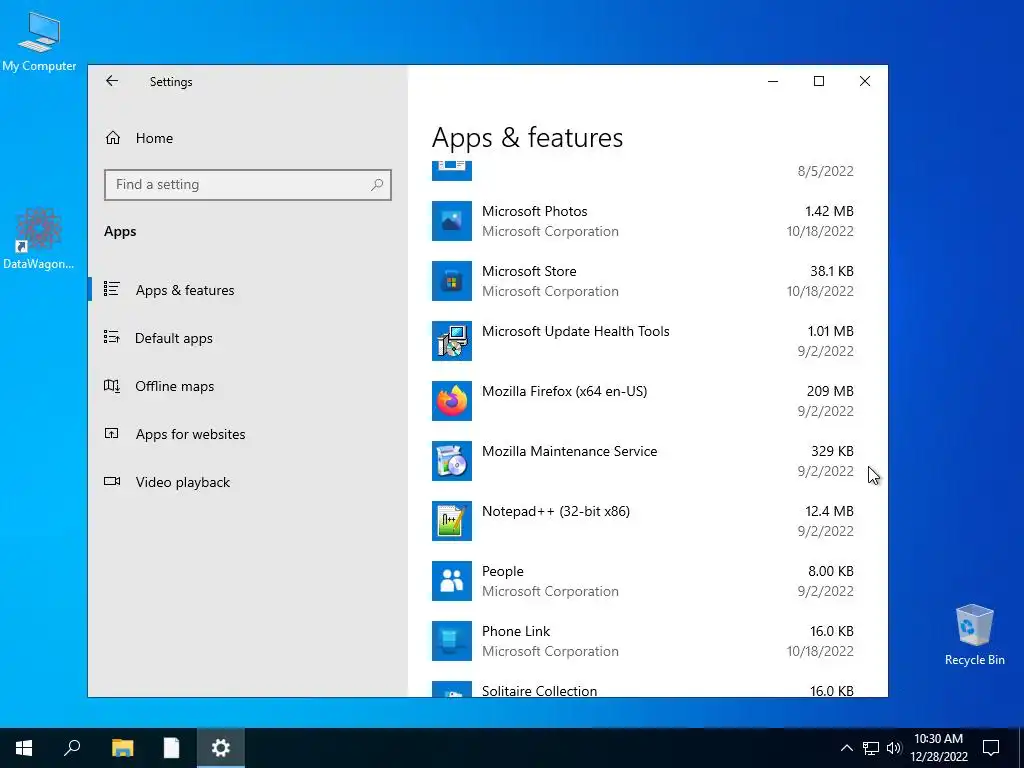Select Offline maps in sidebar
Screen dimensions: 1024x768
pyautogui.click(x=174, y=386)
